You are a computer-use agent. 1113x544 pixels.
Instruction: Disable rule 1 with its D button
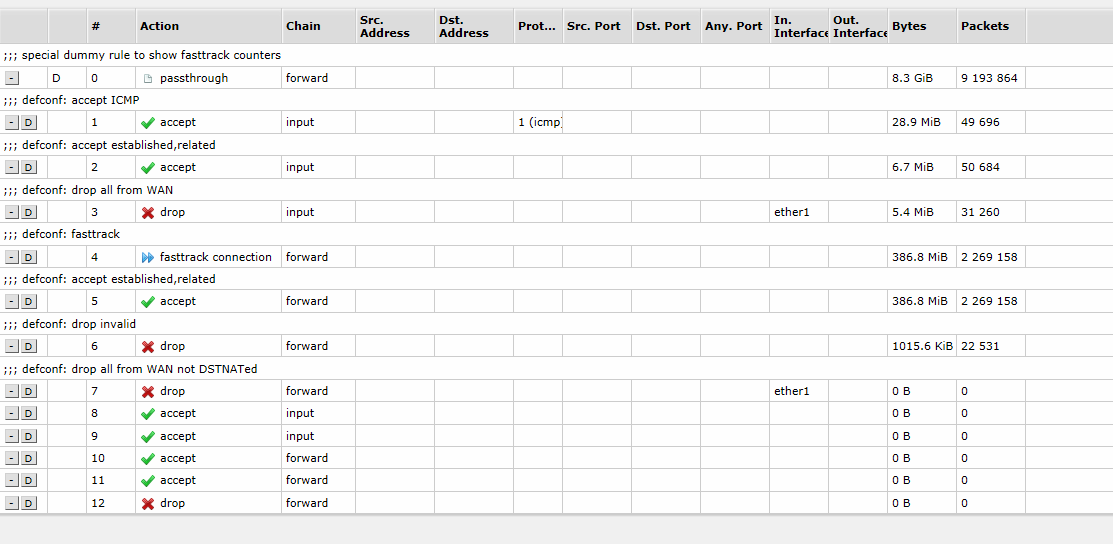[29, 123]
